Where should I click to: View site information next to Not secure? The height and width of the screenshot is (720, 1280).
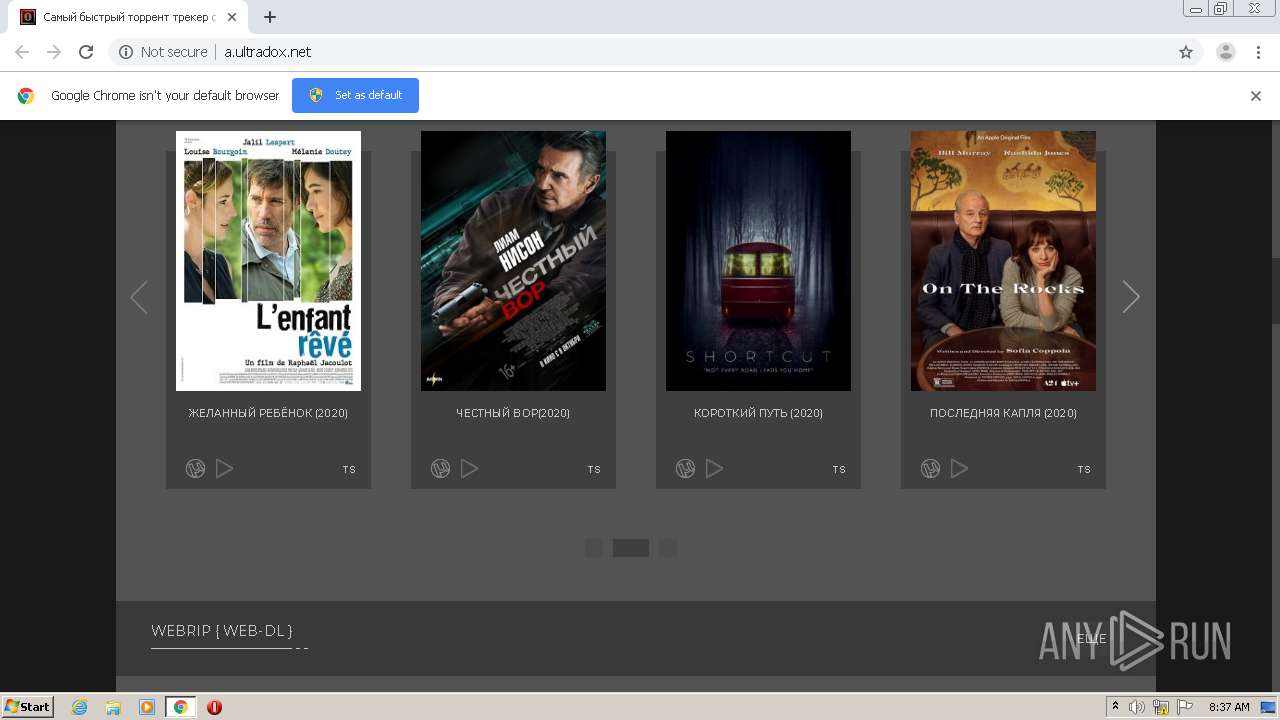[x=126, y=52]
